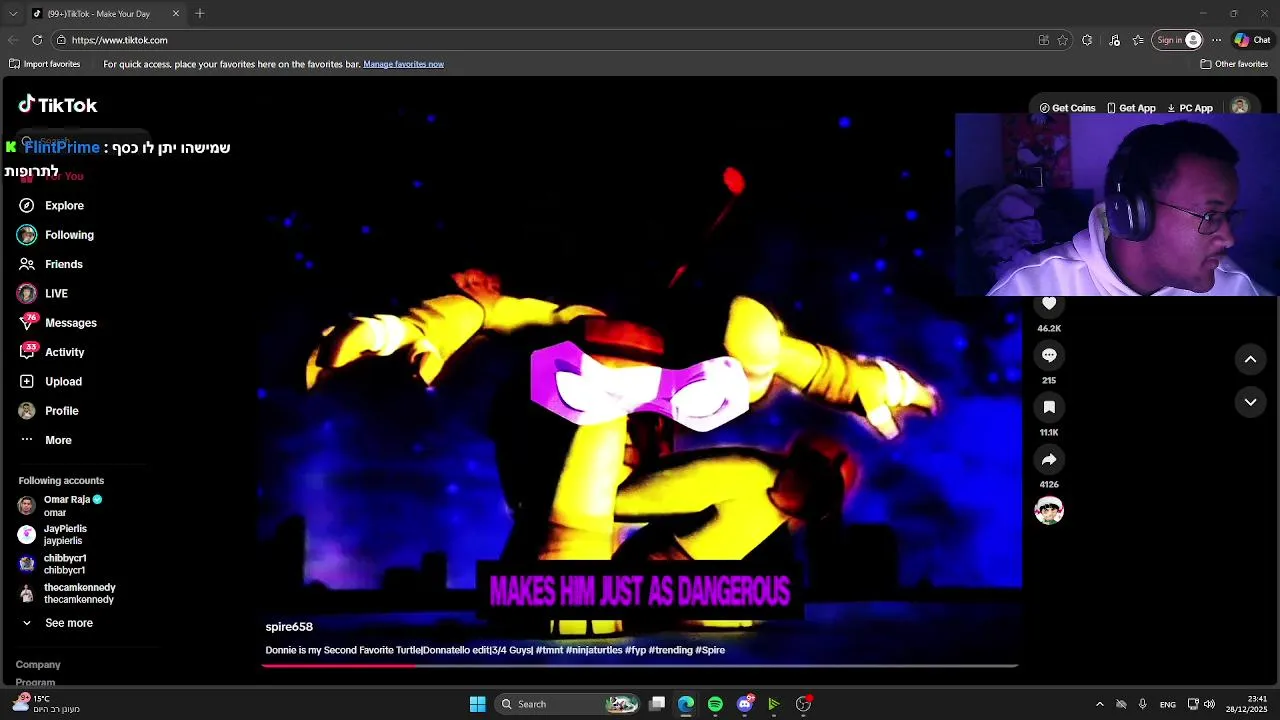Click the Get App button
This screenshot has height=720, width=1280.
tap(1131, 108)
